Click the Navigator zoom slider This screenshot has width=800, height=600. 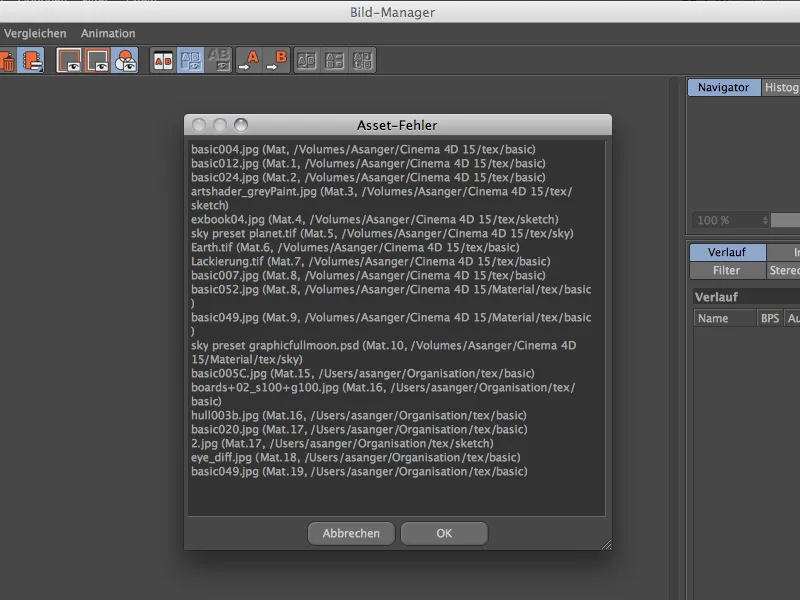(785, 220)
